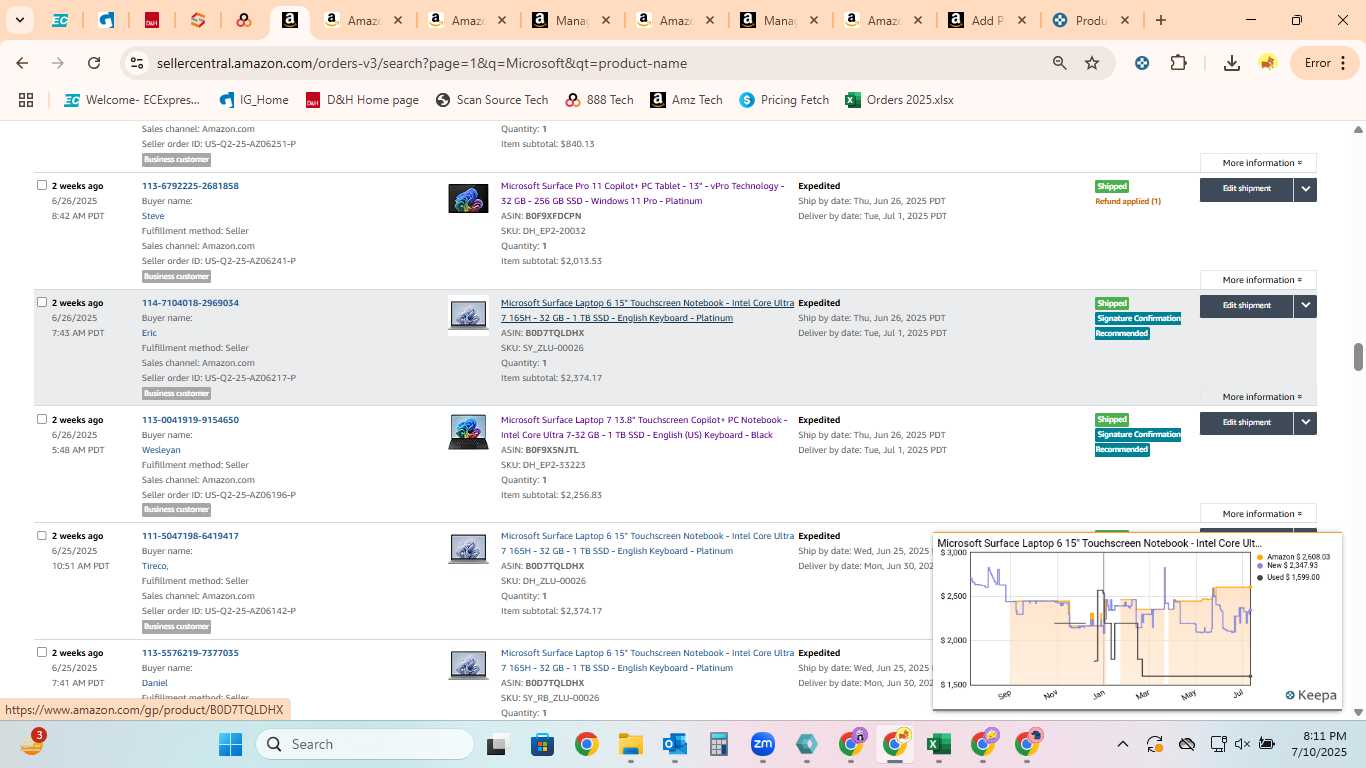Show hidden system tray icons
Screen dimensions: 1366x768
click(1122, 744)
